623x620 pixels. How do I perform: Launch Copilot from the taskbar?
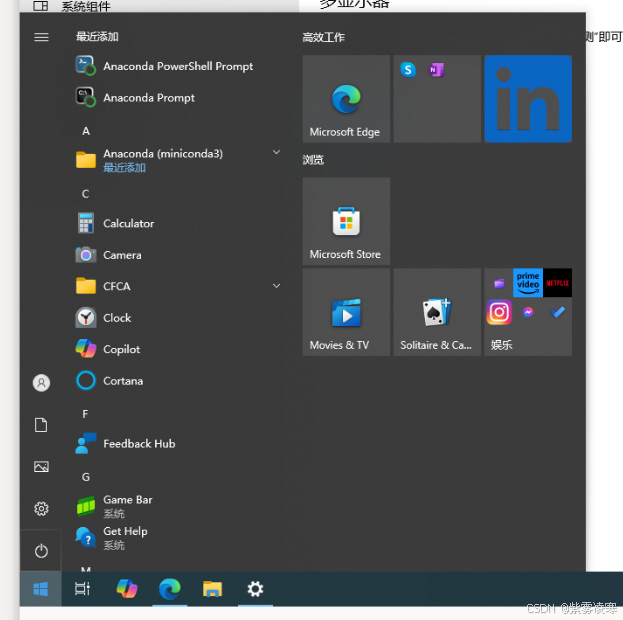pos(127,589)
